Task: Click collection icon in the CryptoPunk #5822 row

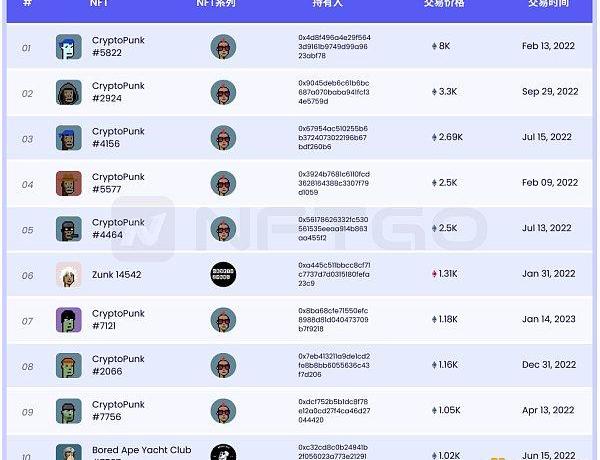Action: coord(223,47)
